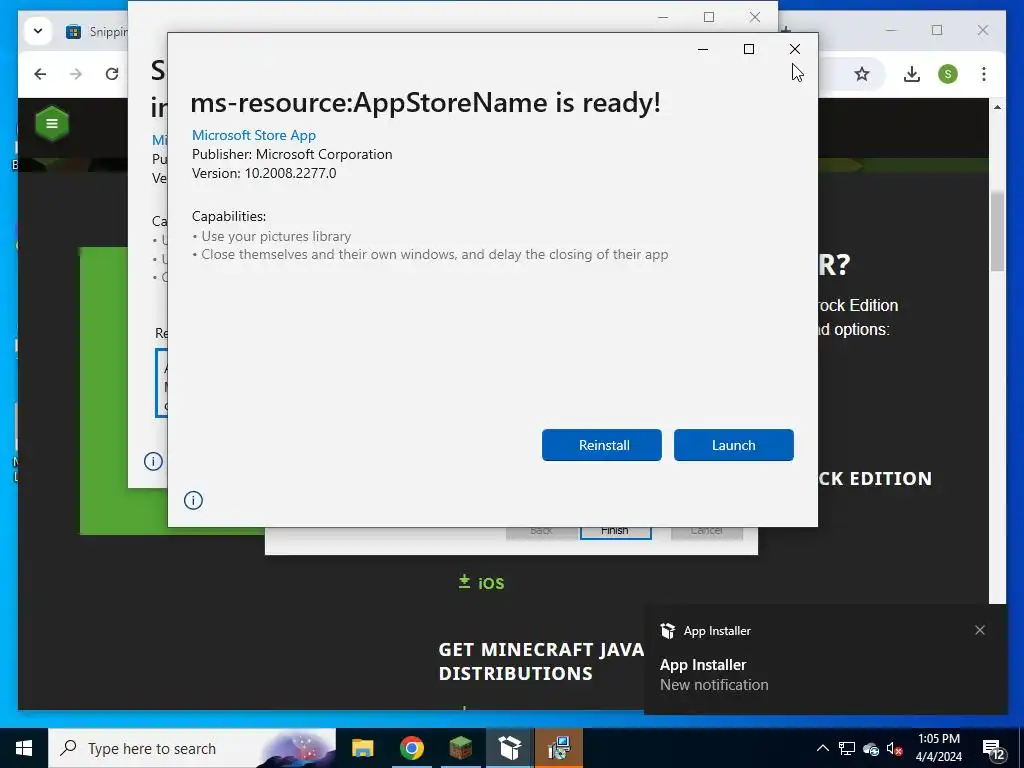Open the Action Center notifications icon
The width and height of the screenshot is (1024, 768).
[993, 749]
